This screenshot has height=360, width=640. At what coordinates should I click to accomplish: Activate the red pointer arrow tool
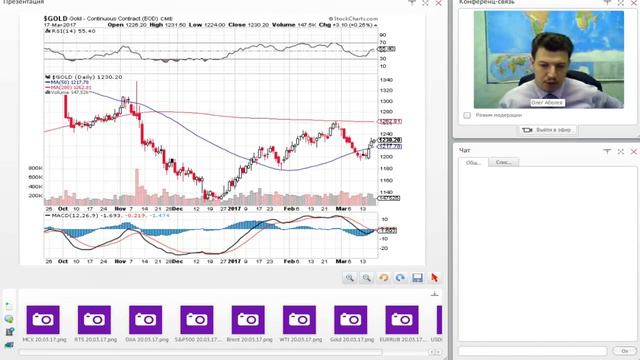click(x=434, y=278)
